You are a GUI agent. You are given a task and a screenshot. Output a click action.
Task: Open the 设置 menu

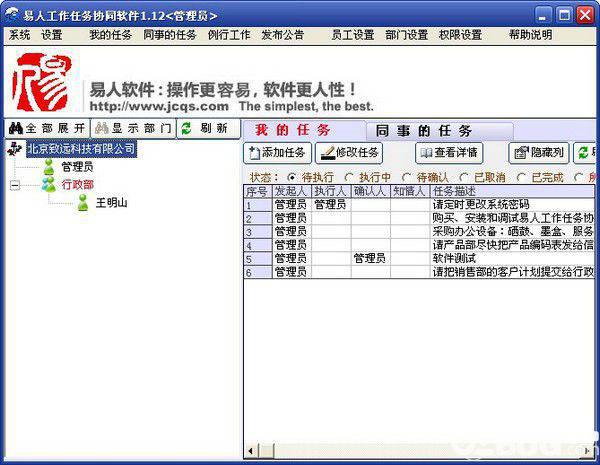52,35
